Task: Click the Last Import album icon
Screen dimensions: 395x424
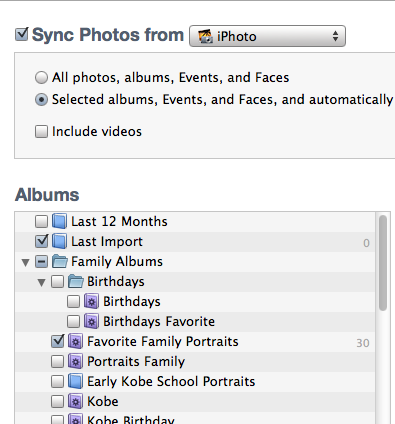Action: tap(60, 241)
